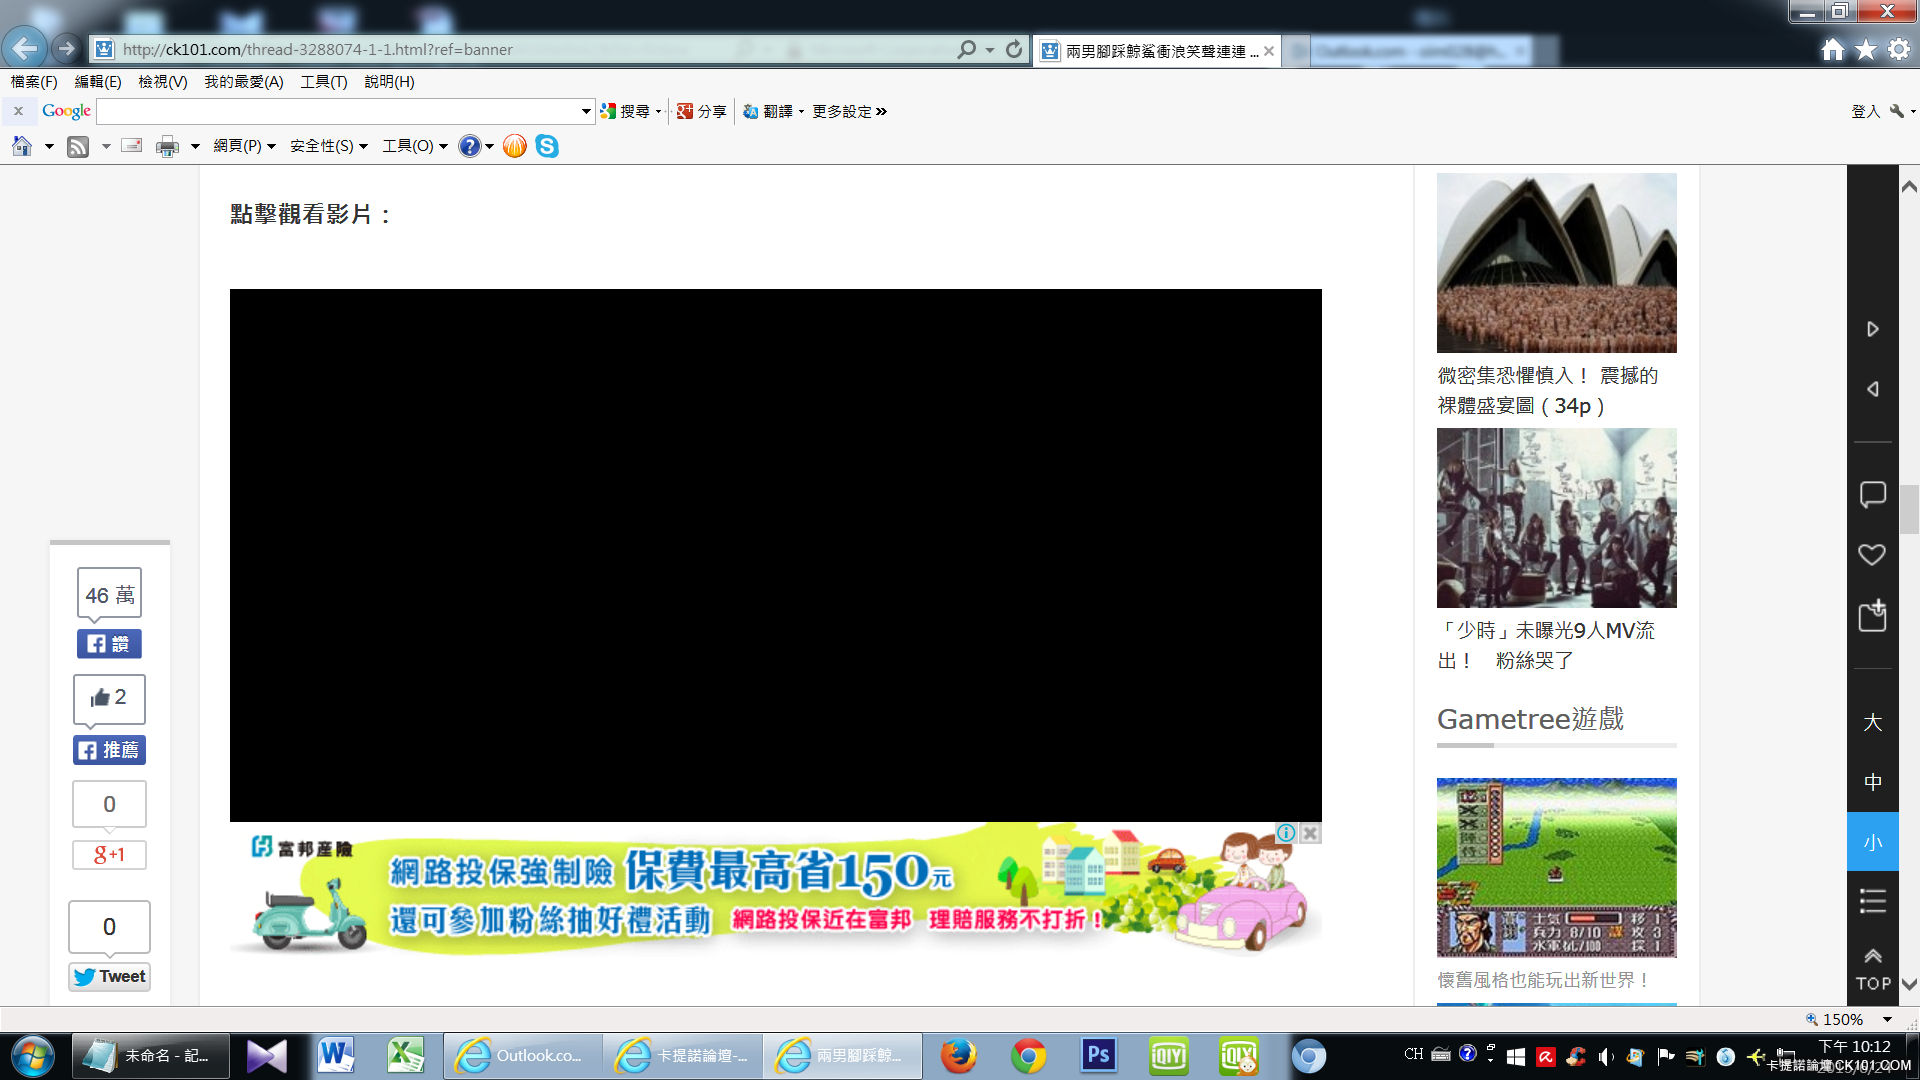Click the Google toolbar search input field

coord(337,111)
